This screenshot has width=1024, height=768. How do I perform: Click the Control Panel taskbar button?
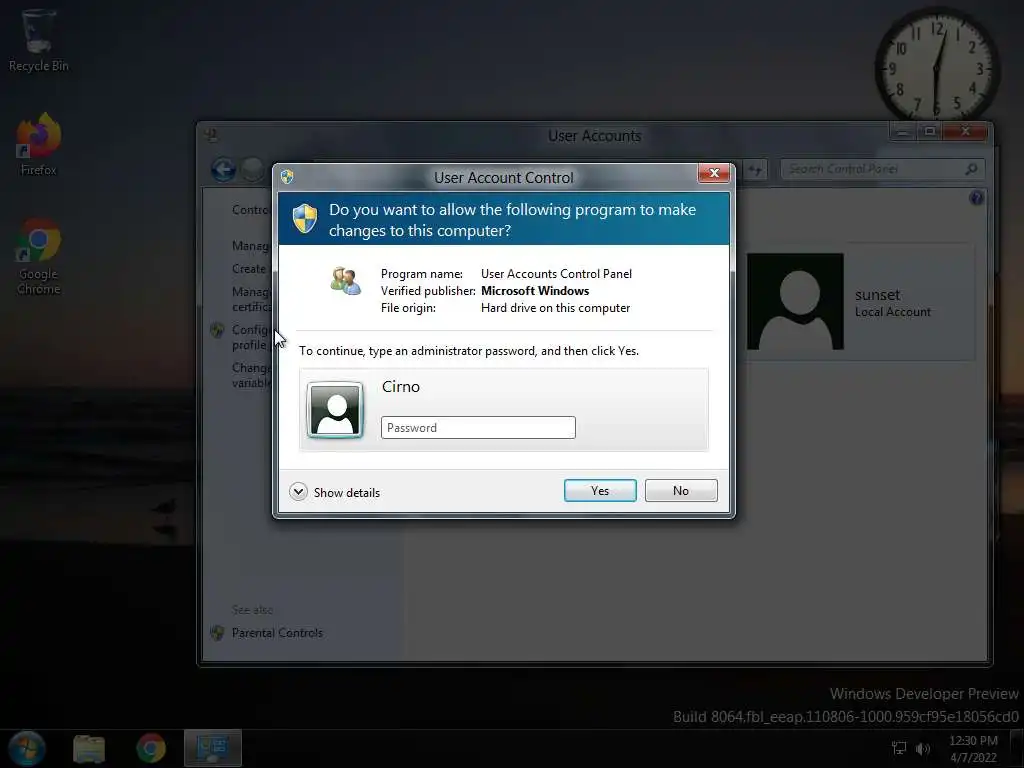click(x=213, y=748)
